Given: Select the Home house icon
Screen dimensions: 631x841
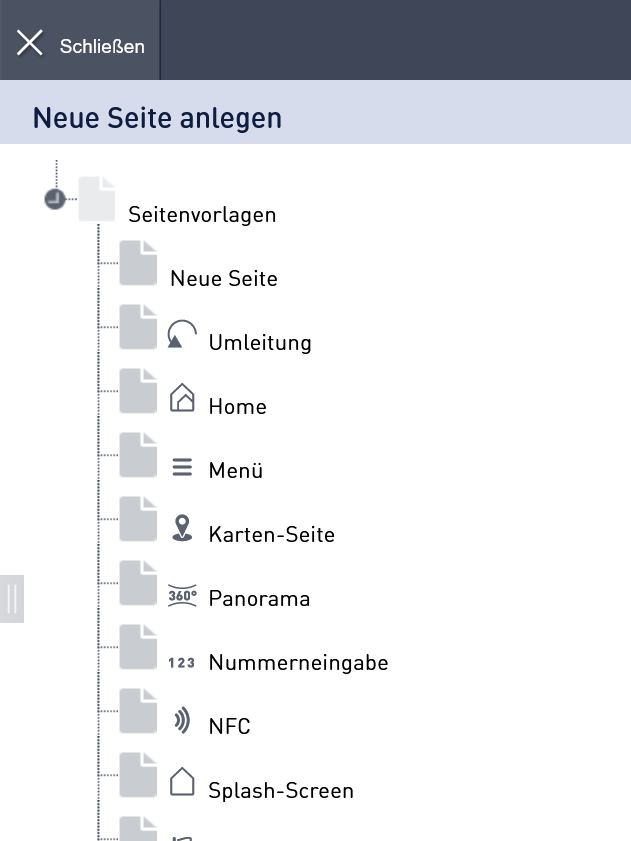Looking at the screenshot, I should pos(182,397).
